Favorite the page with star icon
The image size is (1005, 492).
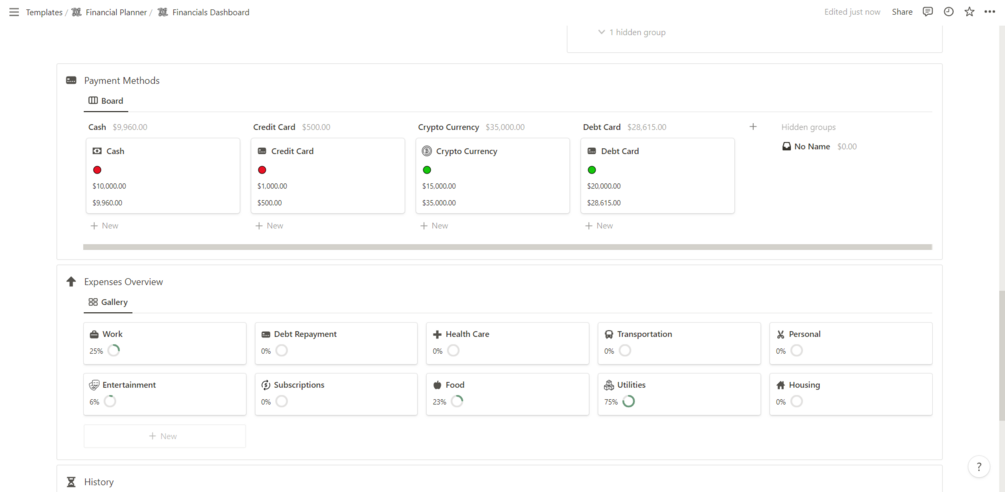pyautogui.click(x=969, y=12)
